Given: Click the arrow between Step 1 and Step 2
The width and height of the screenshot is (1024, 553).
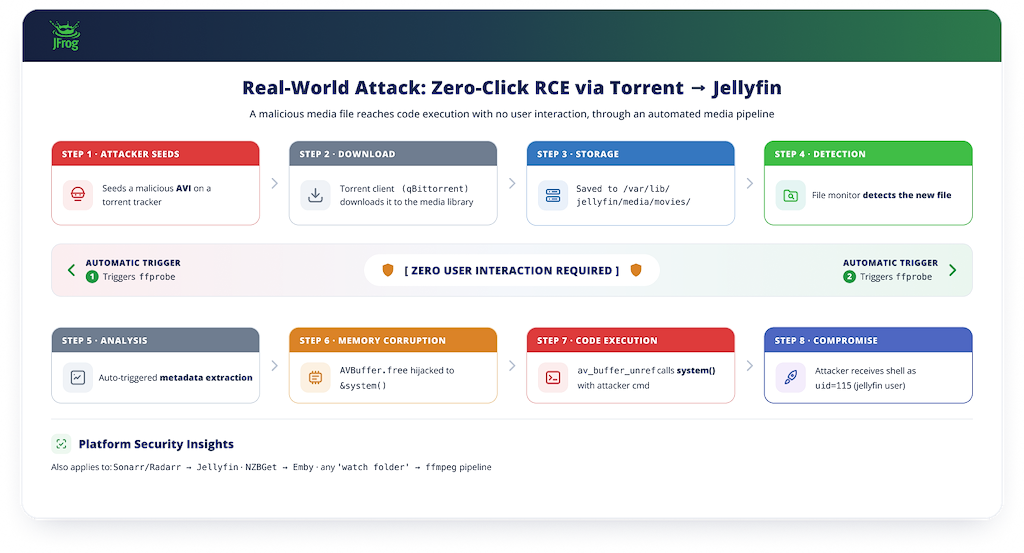Looking at the screenshot, I should tap(274, 183).
